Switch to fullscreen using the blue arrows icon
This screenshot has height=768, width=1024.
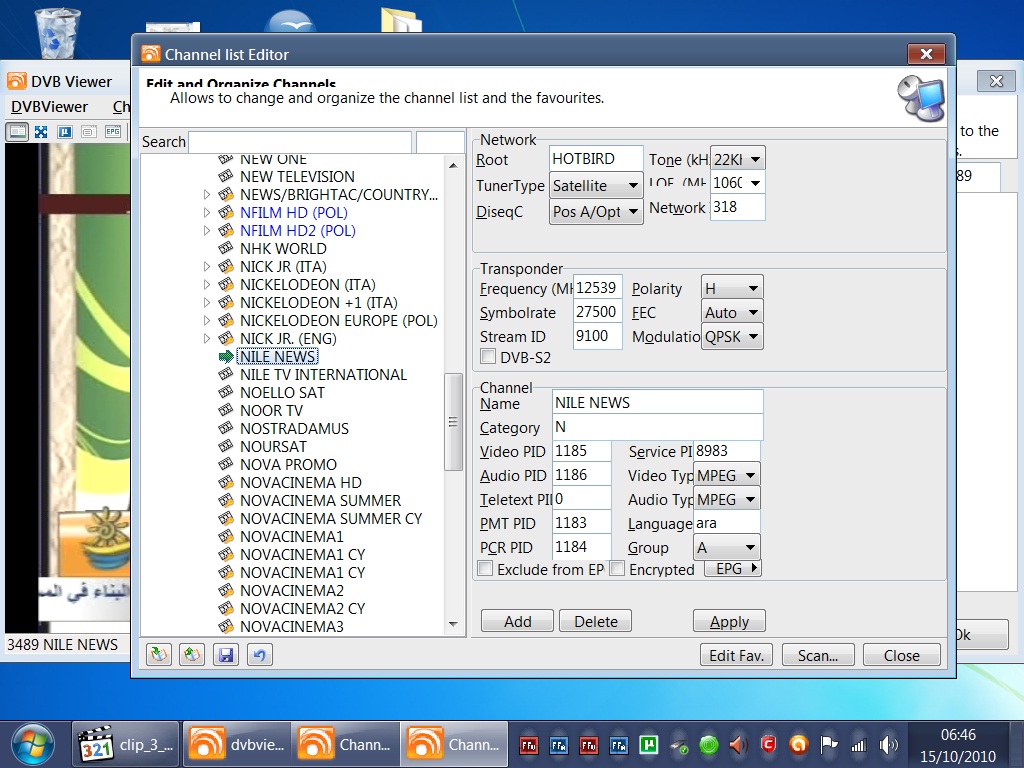pos(41,131)
